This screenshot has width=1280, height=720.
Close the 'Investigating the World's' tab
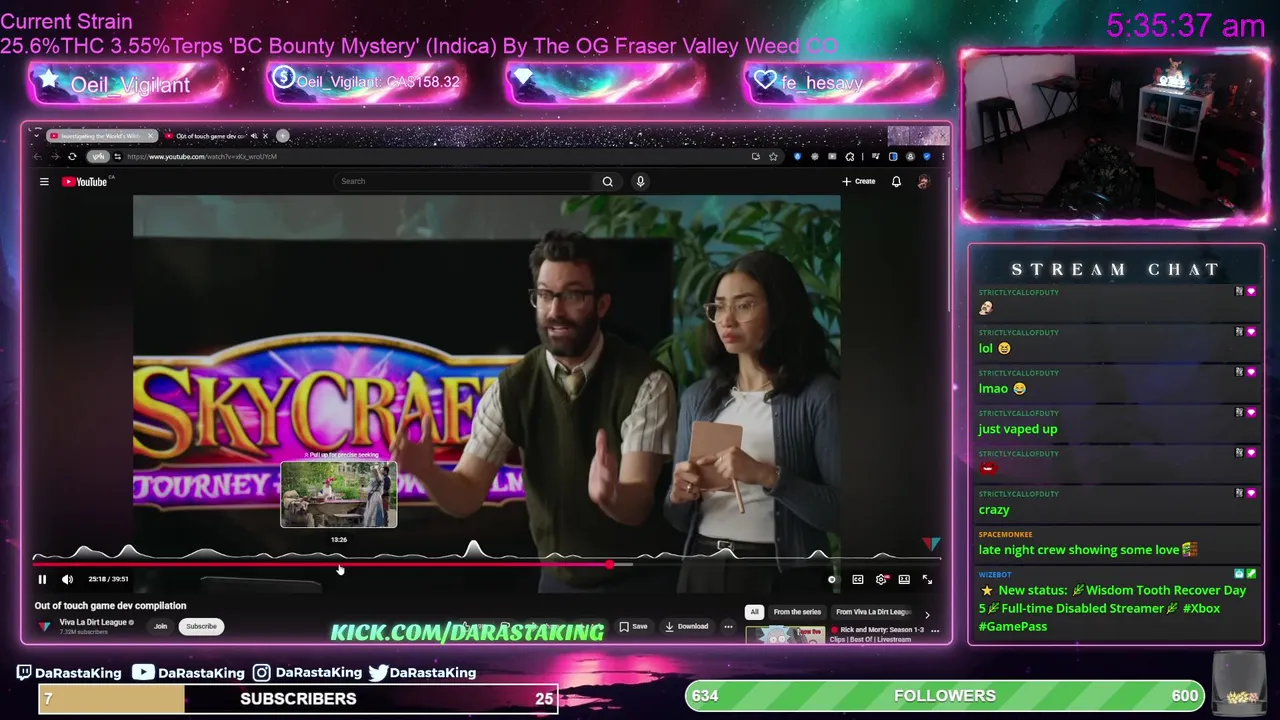tap(151, 136)
